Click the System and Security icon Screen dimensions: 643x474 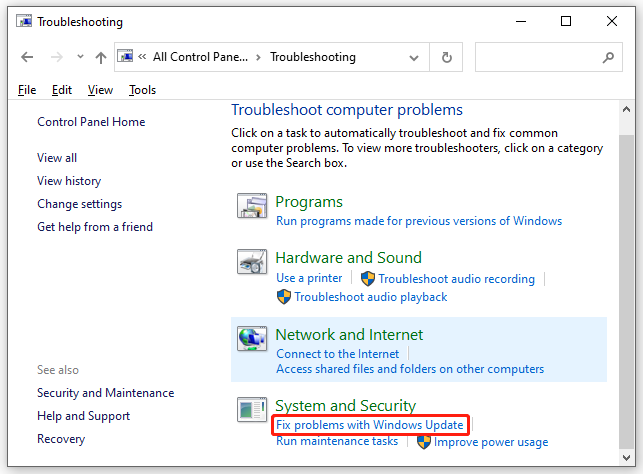252,410
